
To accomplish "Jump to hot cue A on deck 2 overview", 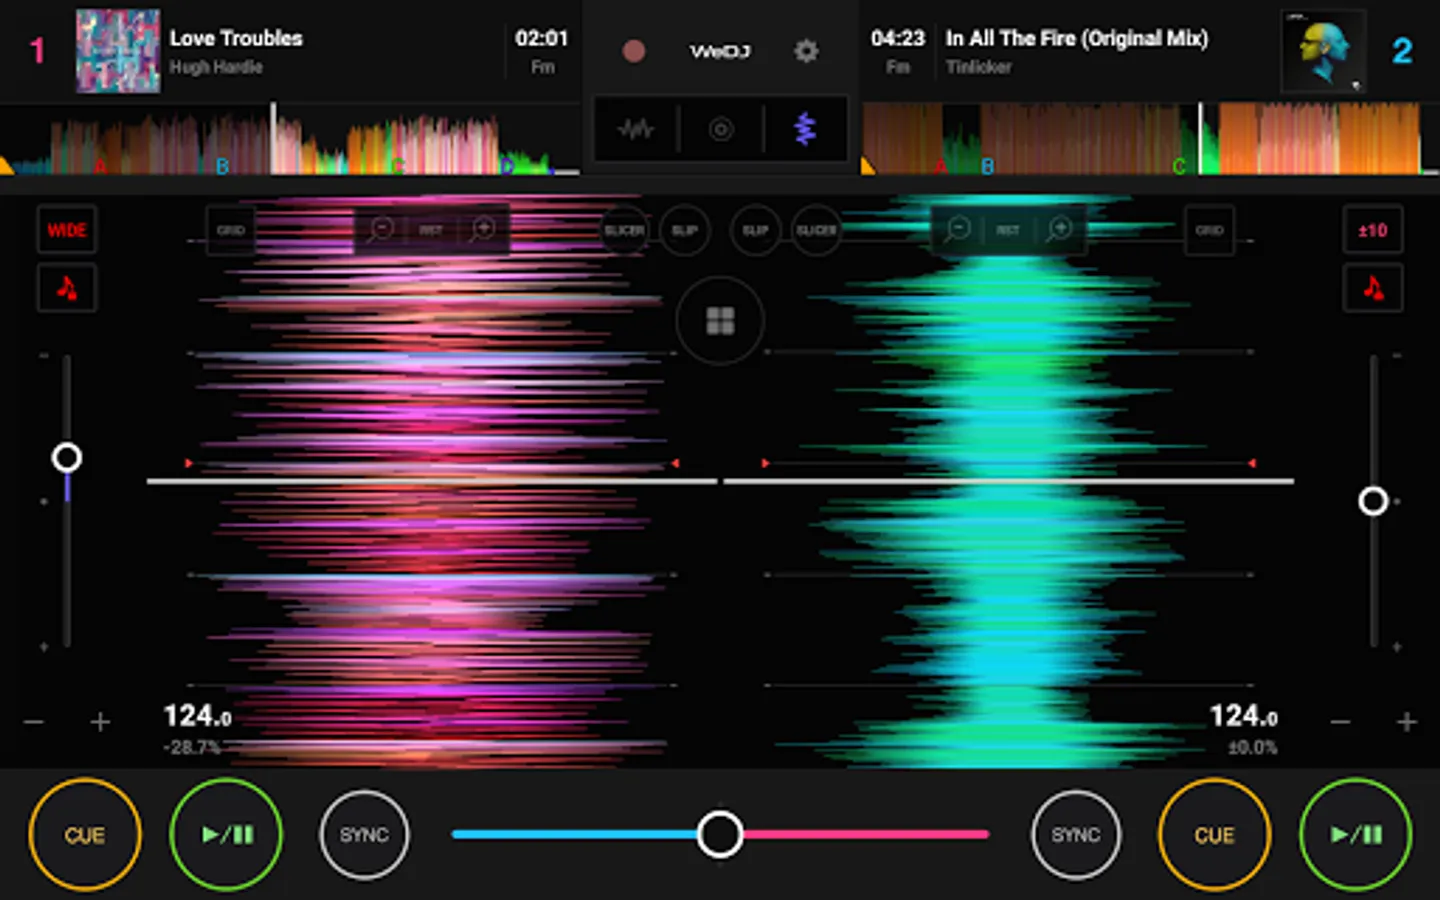I will tap(940, 166).
